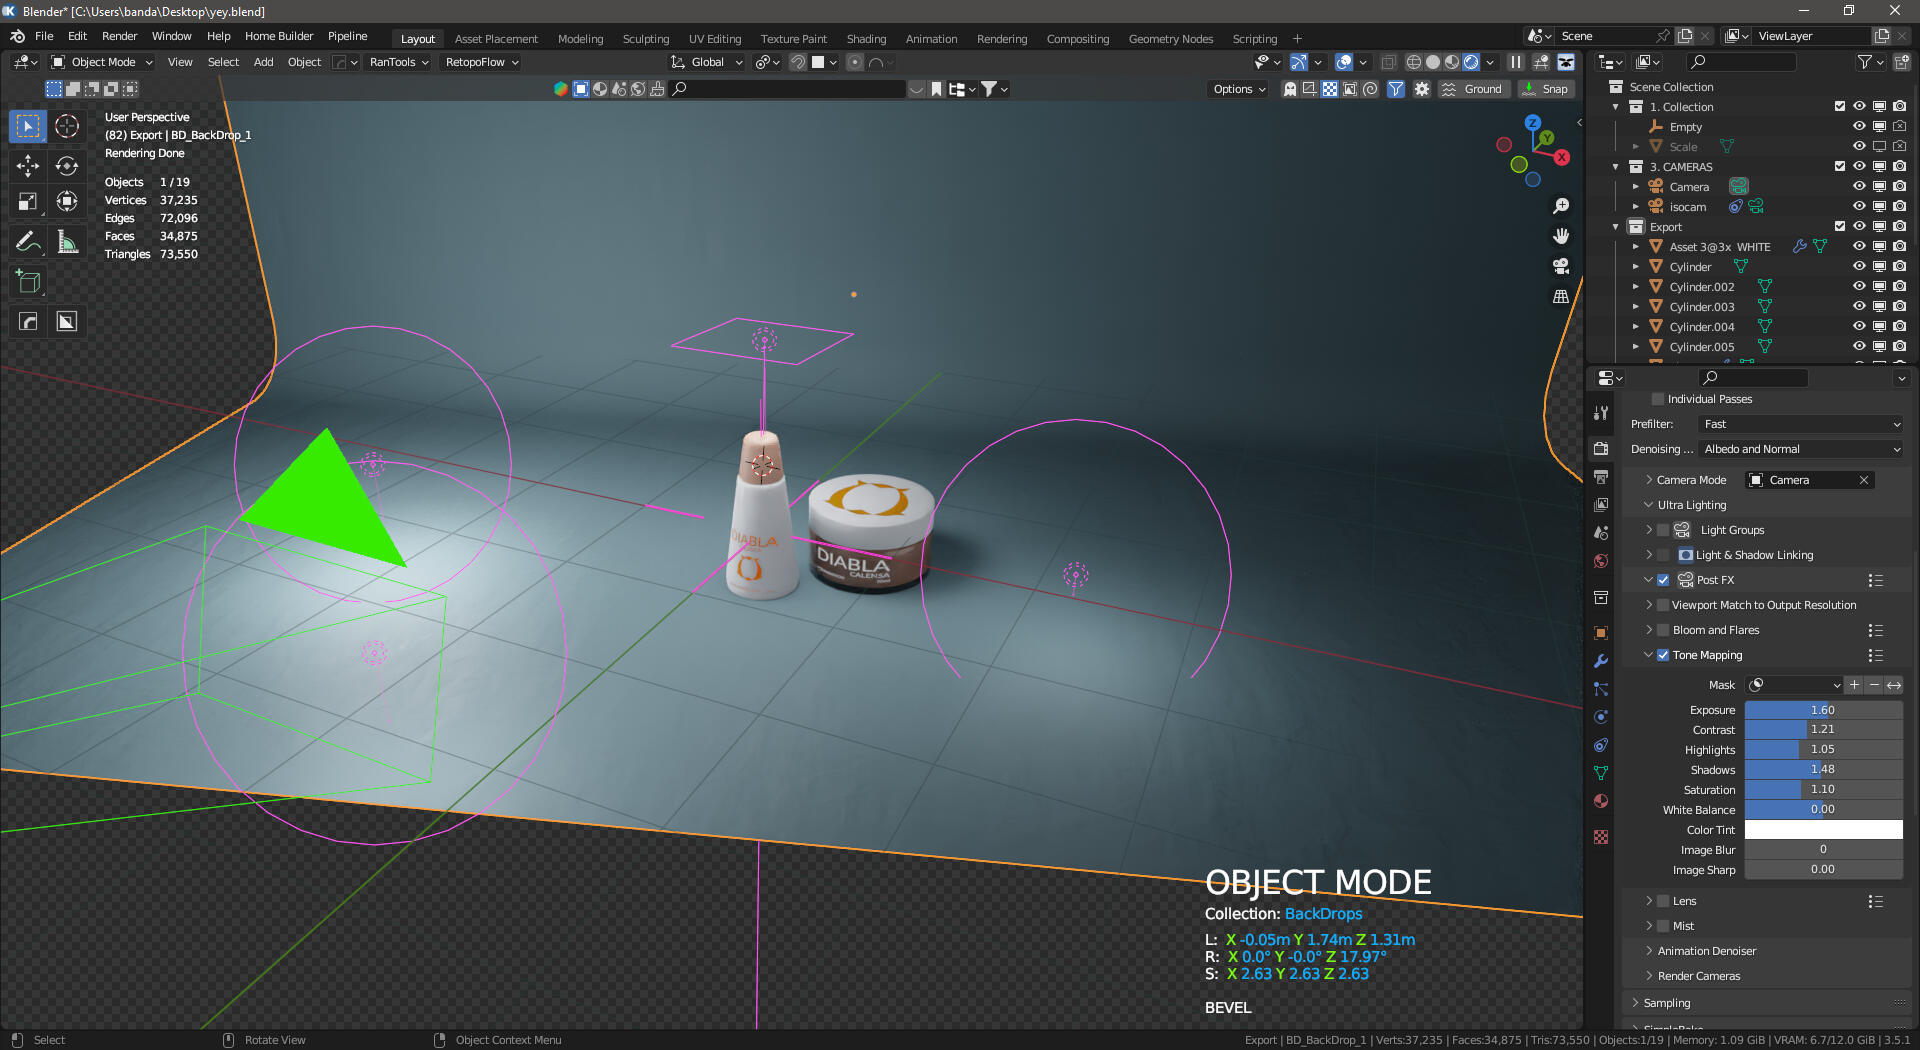The height and width of the screenshot is (1050, 1920).
Task: Open the transform orientation Global dropdown
Action: click(x=706, y=62)
